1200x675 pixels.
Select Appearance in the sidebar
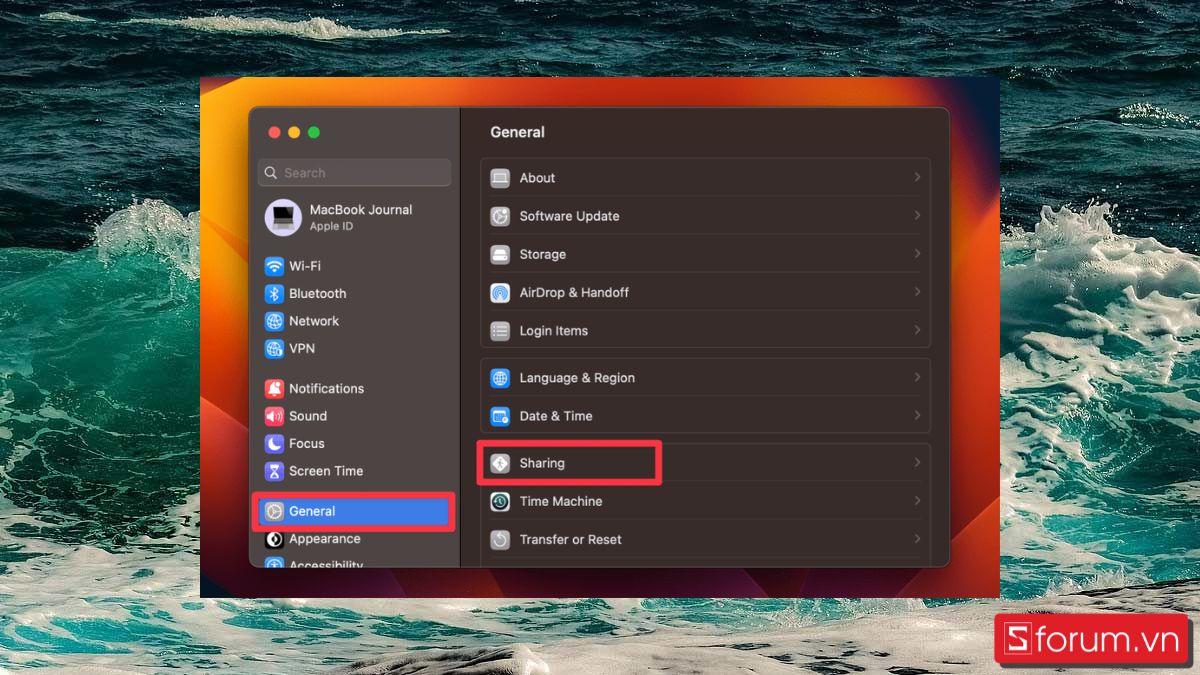click(322, 539)
